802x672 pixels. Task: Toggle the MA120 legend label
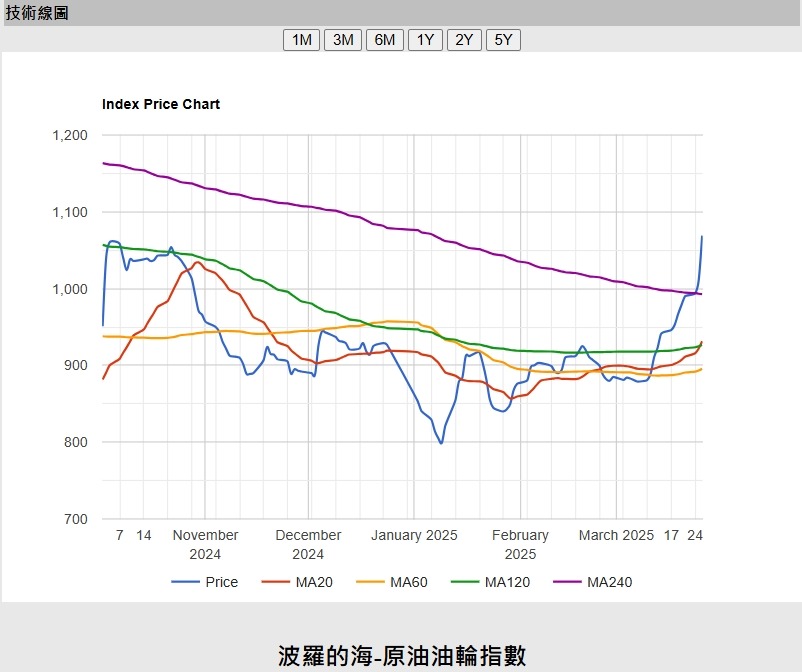(x=507, y=582)
